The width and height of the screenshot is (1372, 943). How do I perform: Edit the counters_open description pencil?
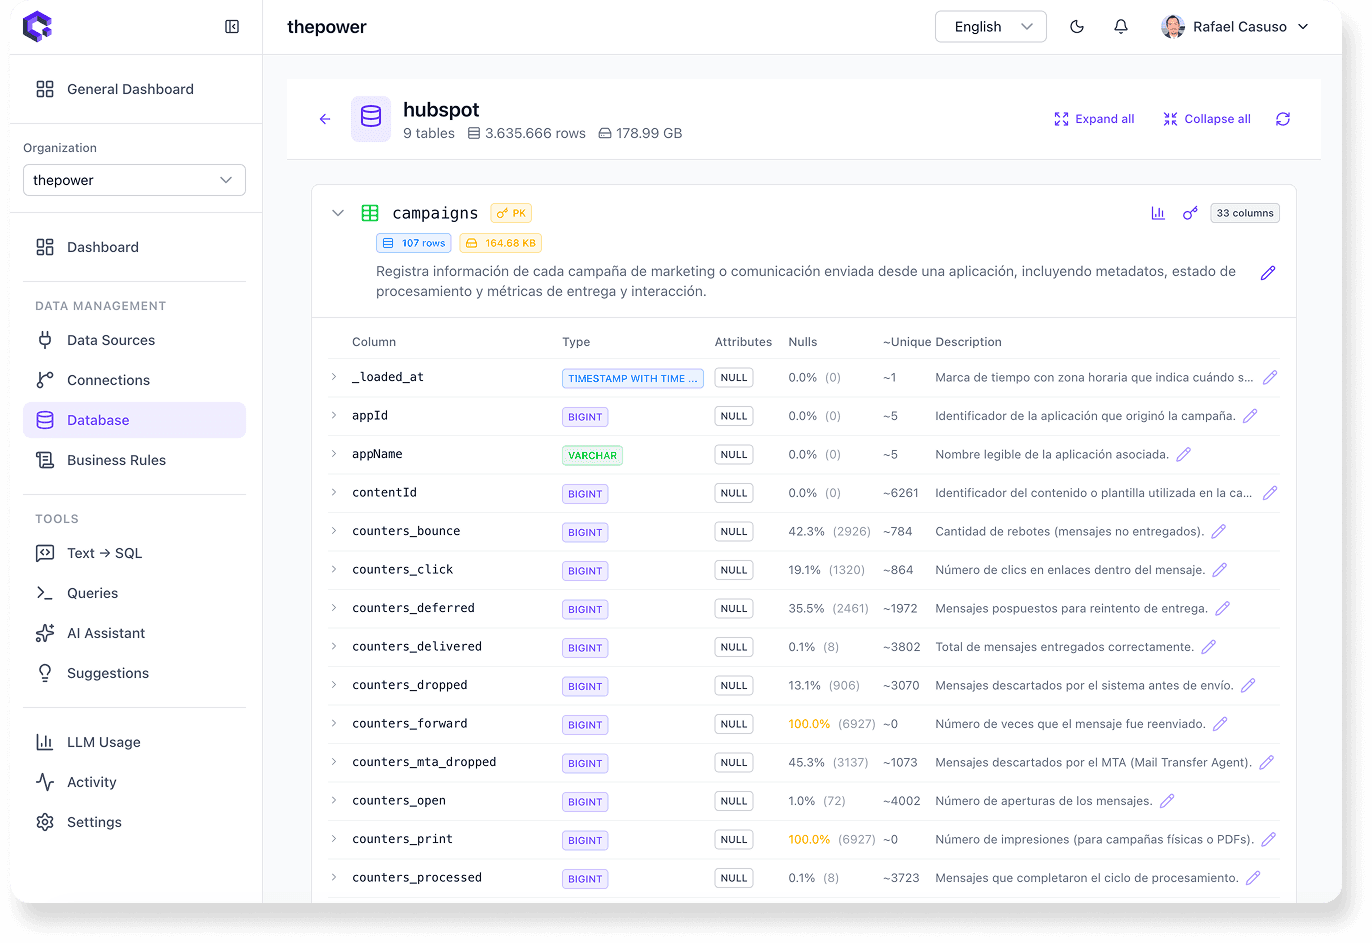(x=1167, y=801)
